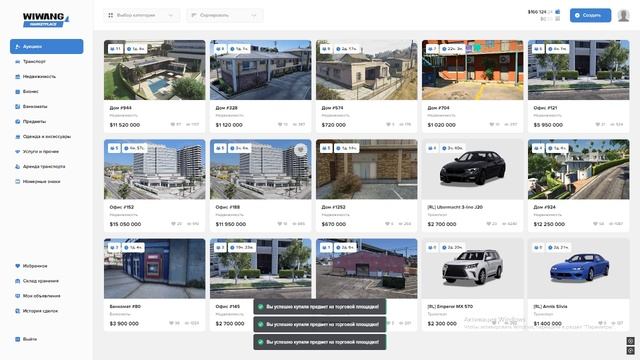
Task: Click the $720 000 price
Action: [333, 125]
